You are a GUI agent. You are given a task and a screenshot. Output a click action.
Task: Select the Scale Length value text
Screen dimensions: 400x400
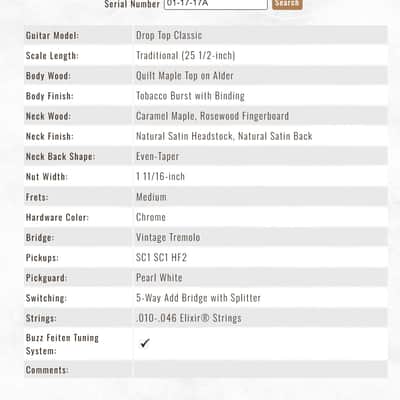186,55
